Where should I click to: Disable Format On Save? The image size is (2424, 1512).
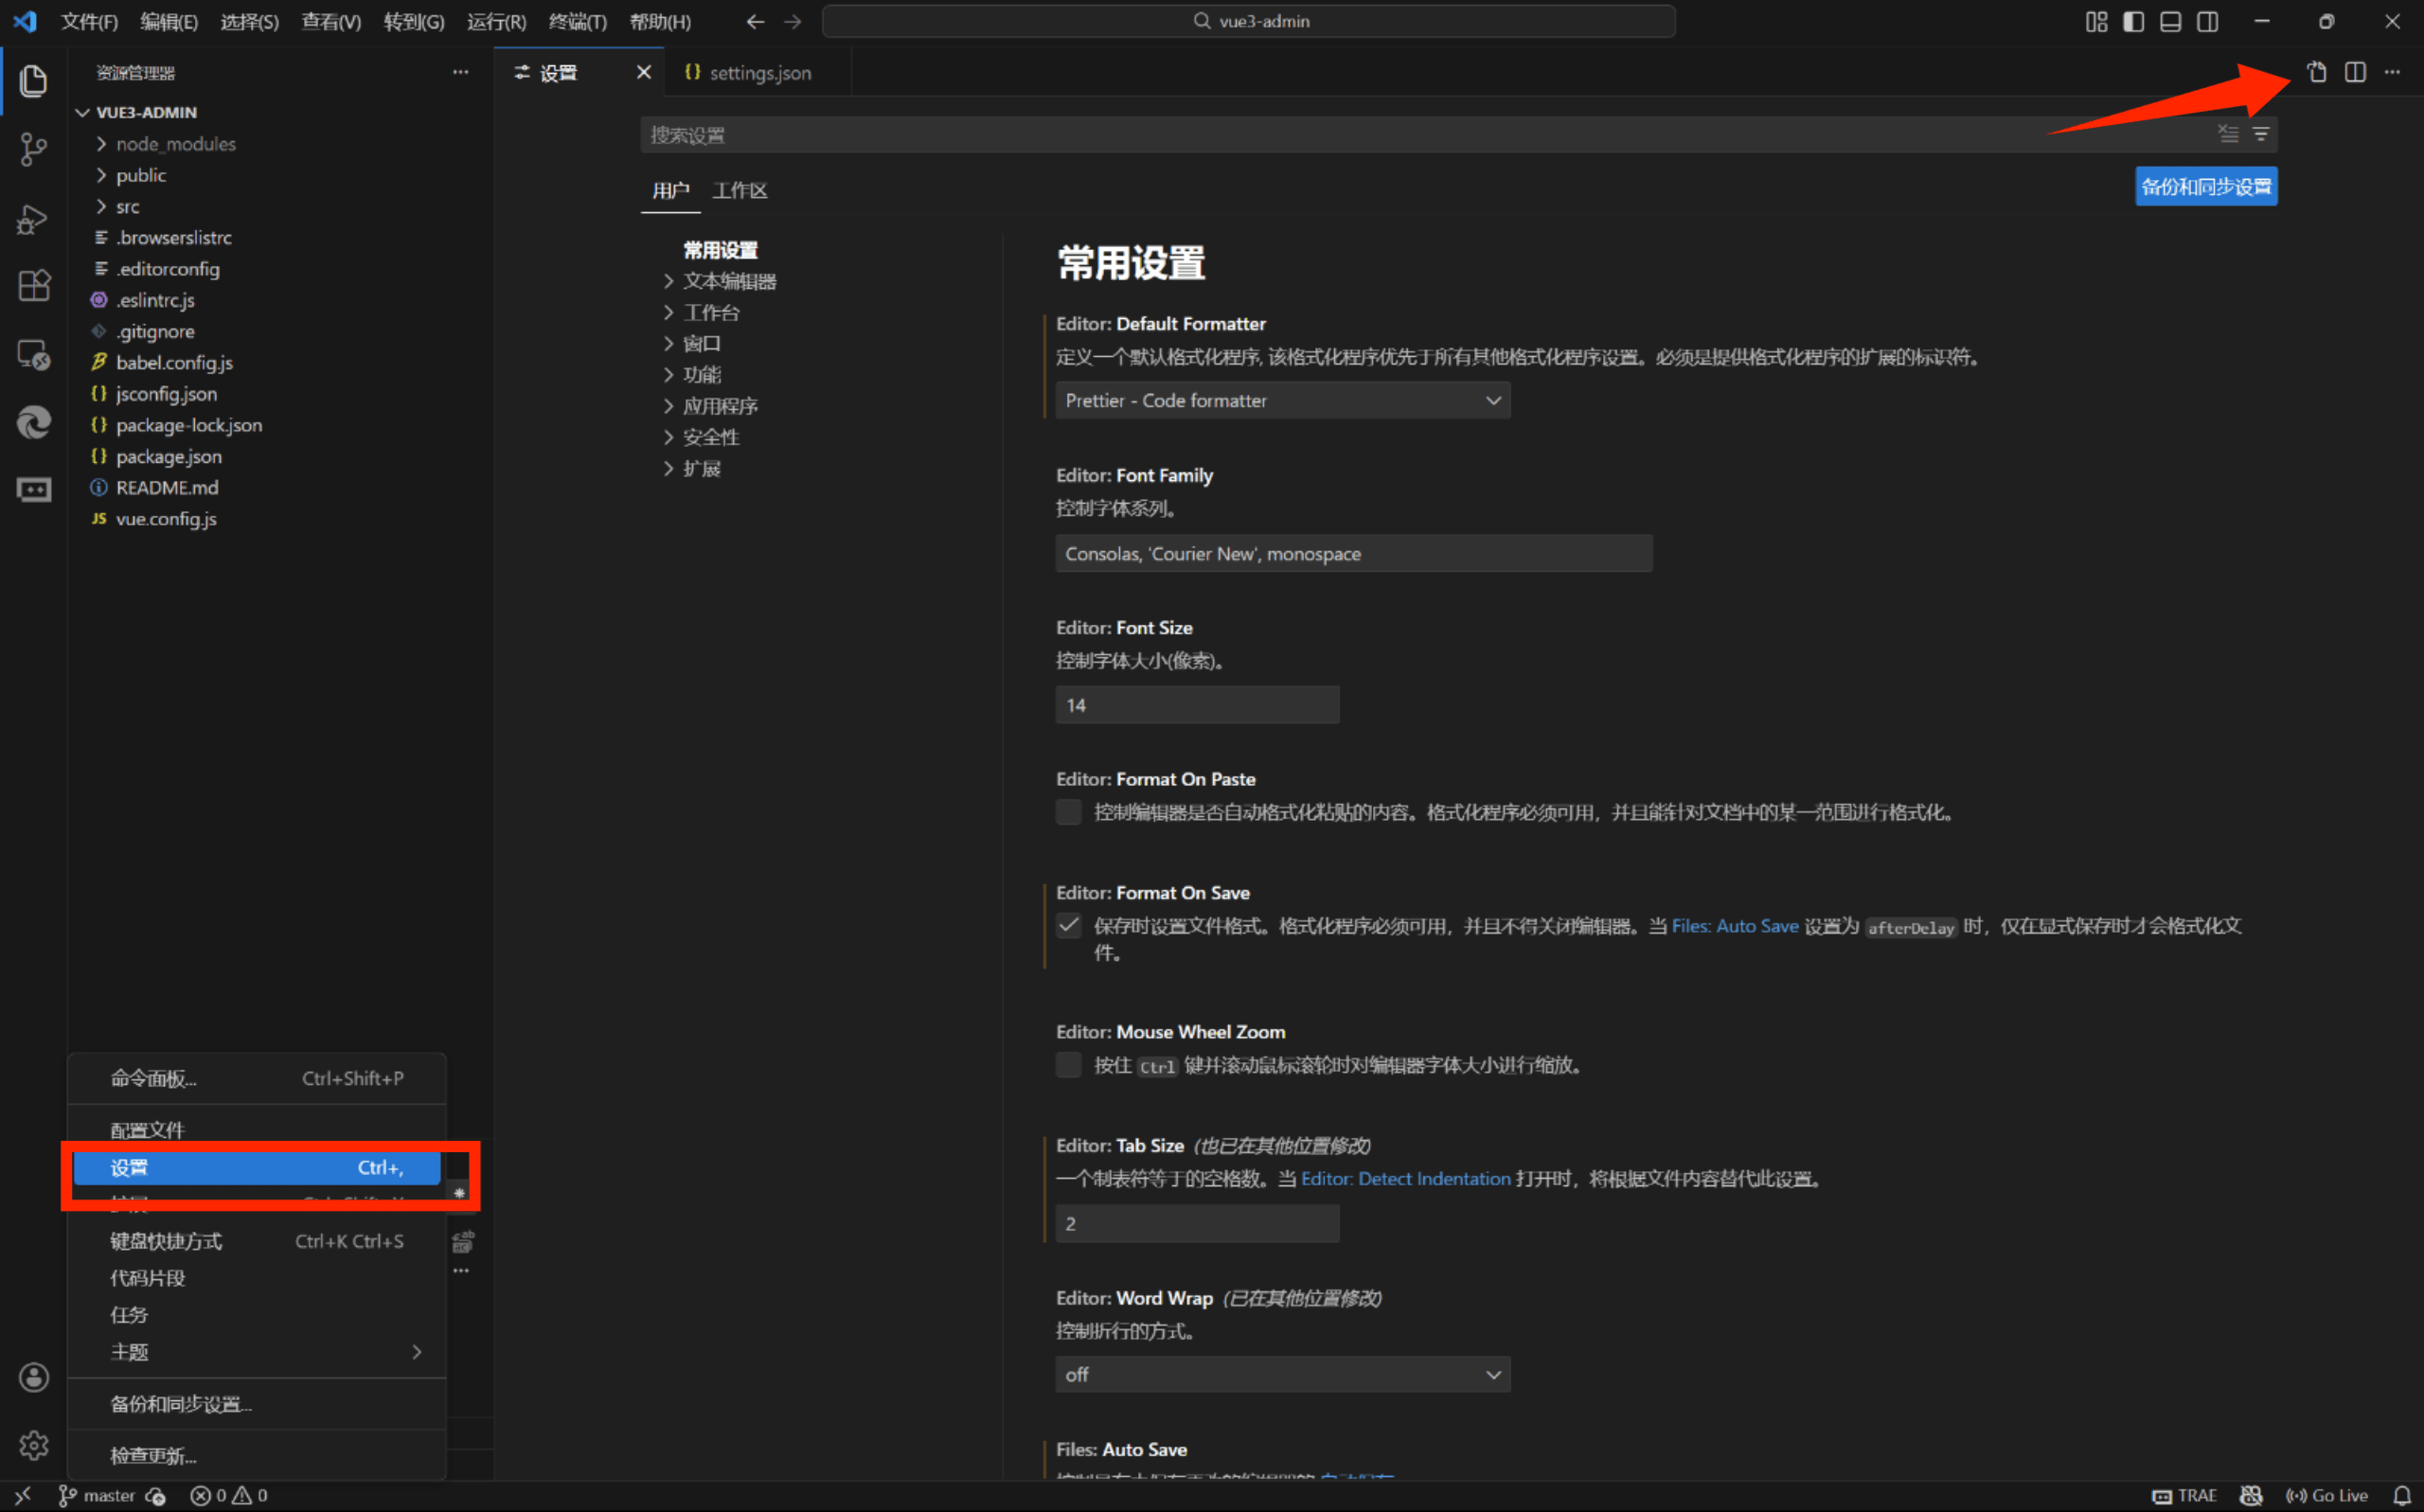pos(1068,925)
